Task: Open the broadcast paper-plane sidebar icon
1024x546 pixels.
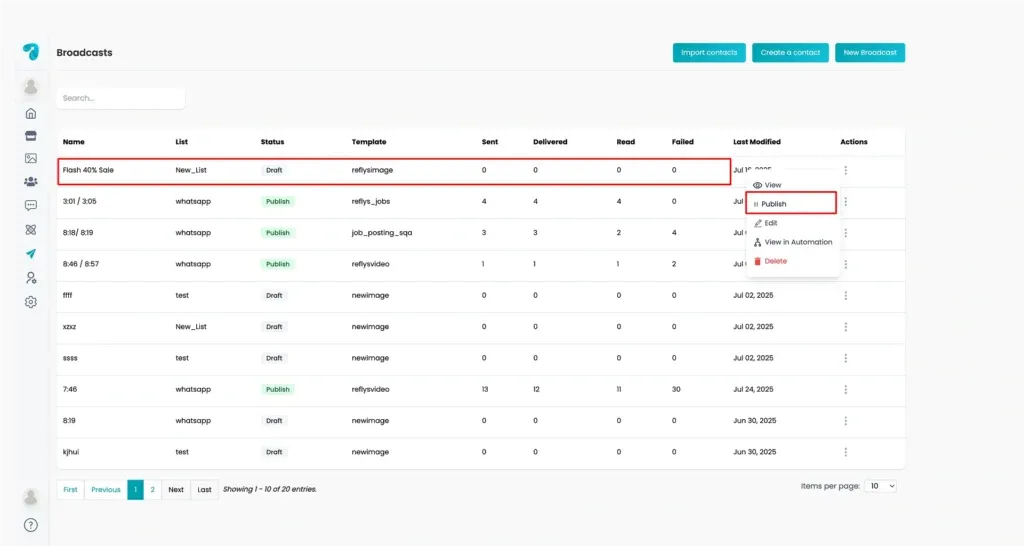Action: (31, 253)
